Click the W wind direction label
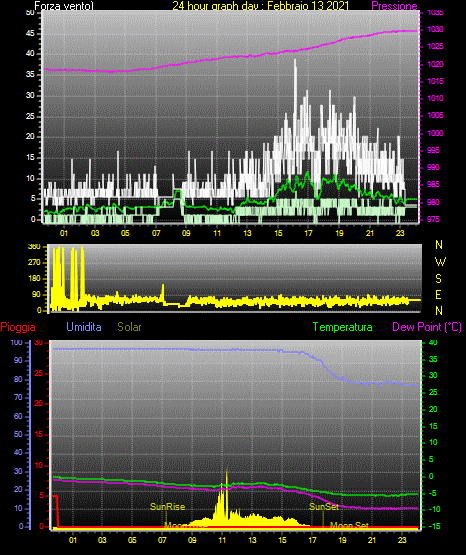Screen dimensions: 466x555 [440, 262]
